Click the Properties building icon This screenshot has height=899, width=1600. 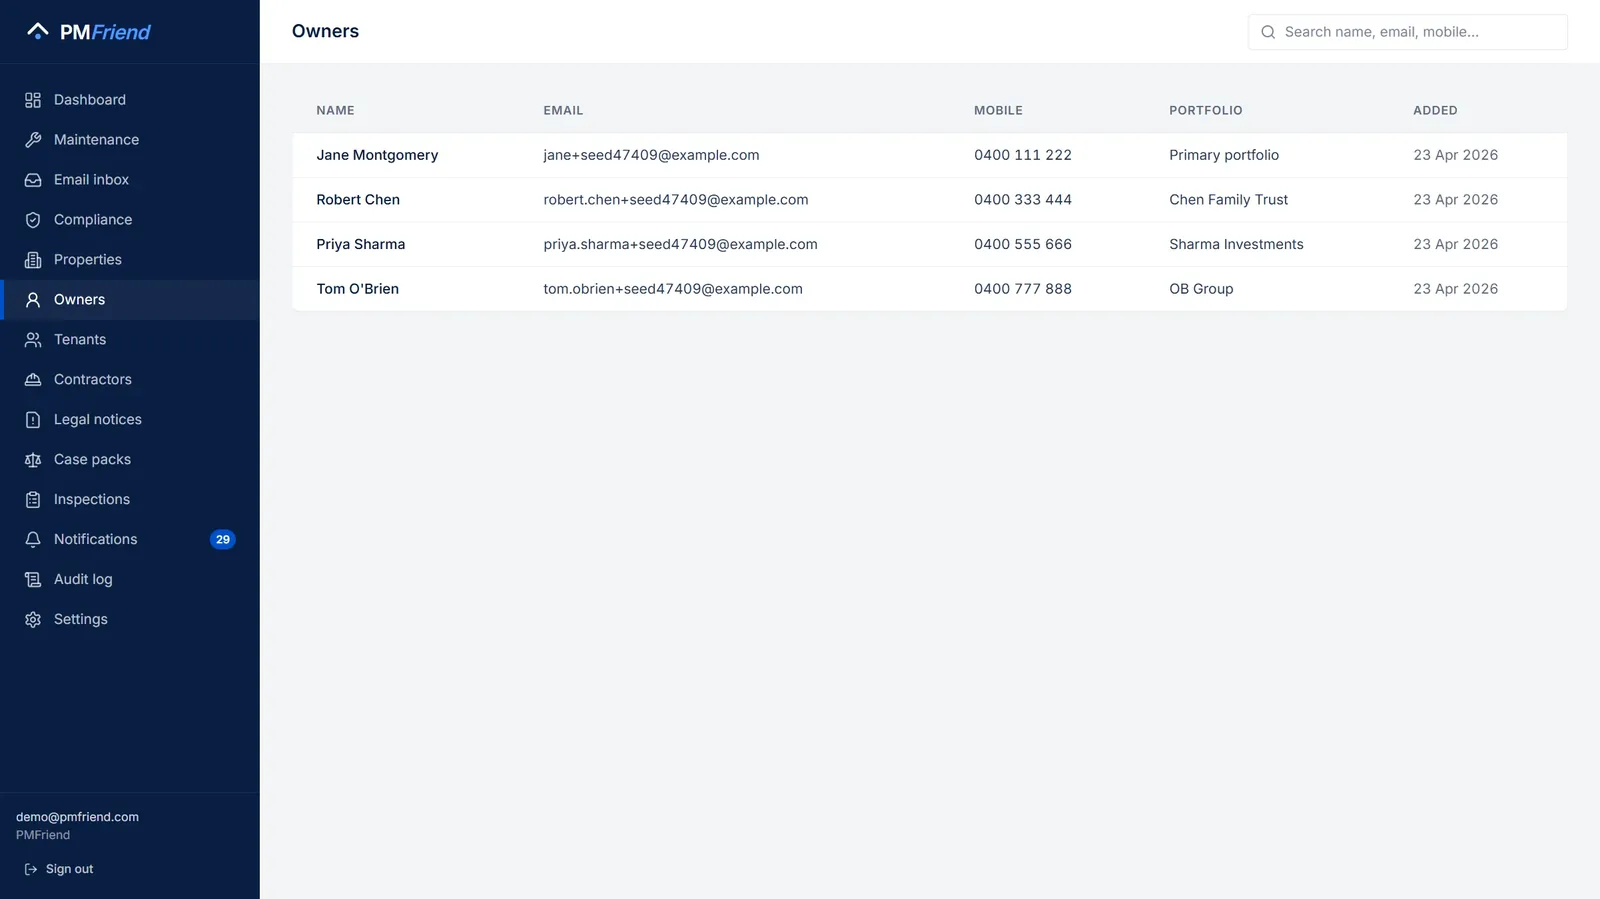coord(33,260)
